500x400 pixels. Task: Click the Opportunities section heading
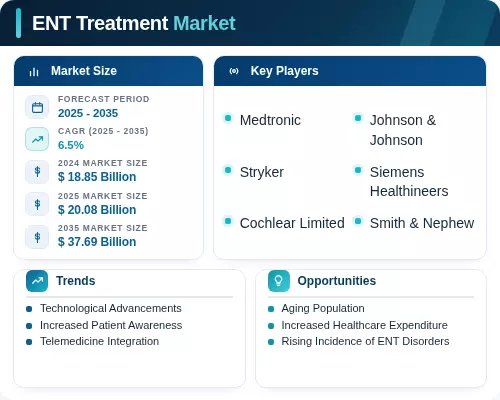point(337,281)
